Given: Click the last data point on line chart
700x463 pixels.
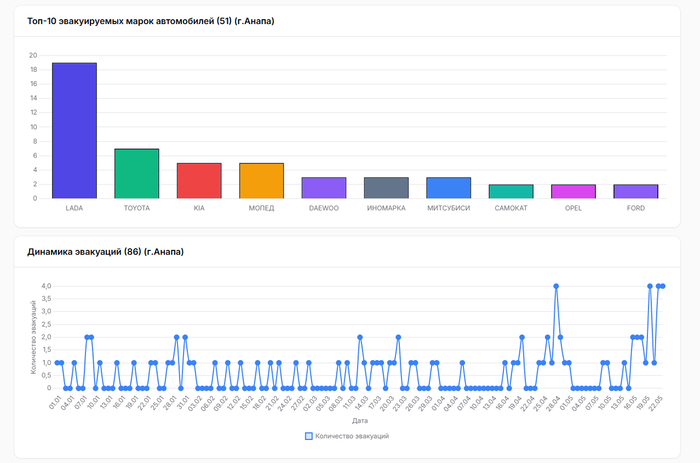Looking at the screenshot, I should [x=663, y=286].
